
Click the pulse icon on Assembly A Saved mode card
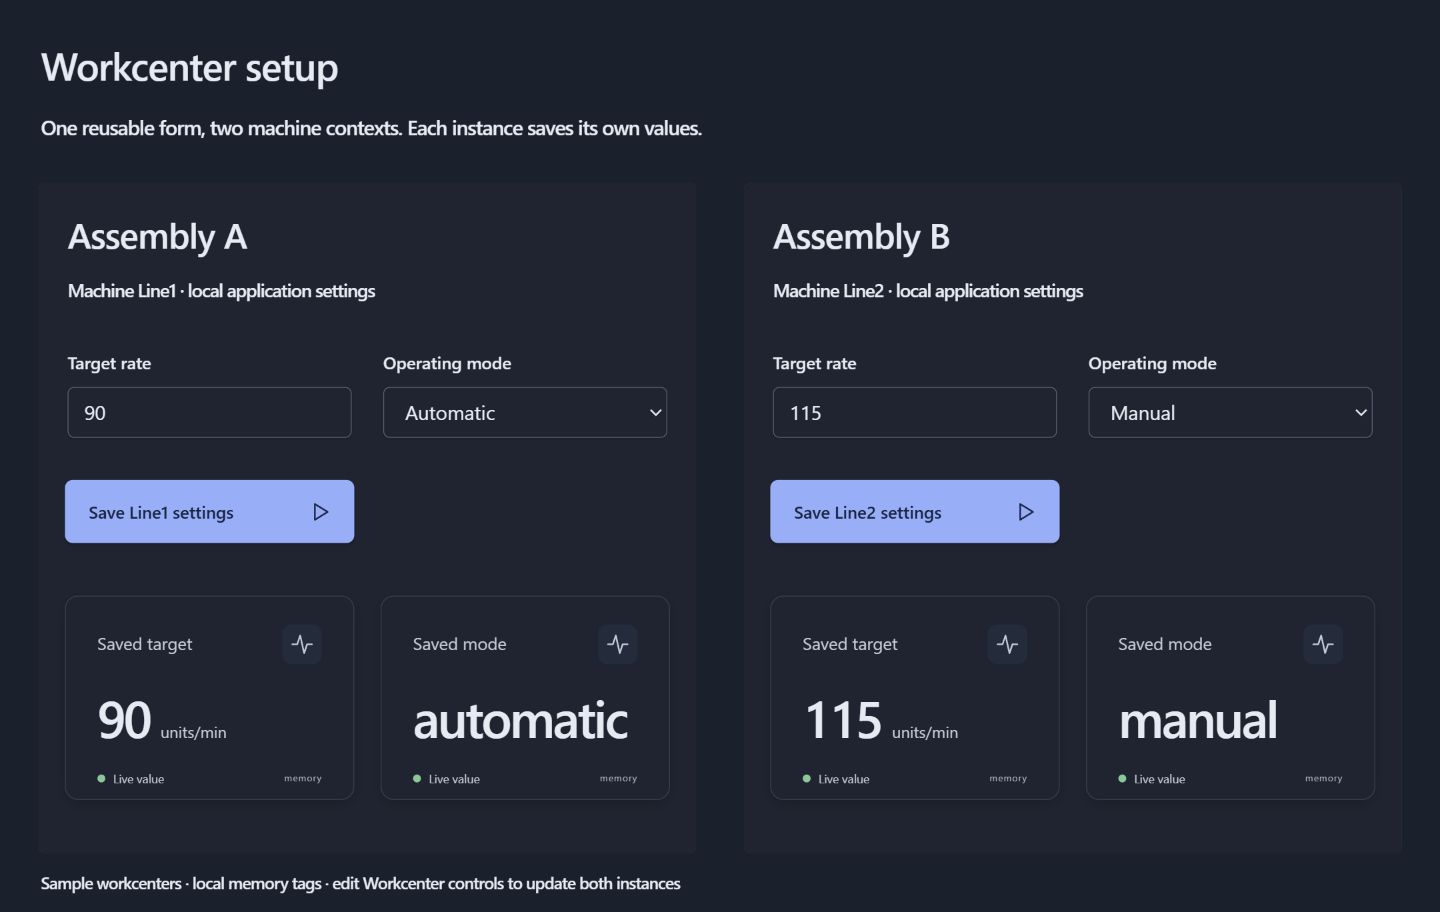point(618,644)
